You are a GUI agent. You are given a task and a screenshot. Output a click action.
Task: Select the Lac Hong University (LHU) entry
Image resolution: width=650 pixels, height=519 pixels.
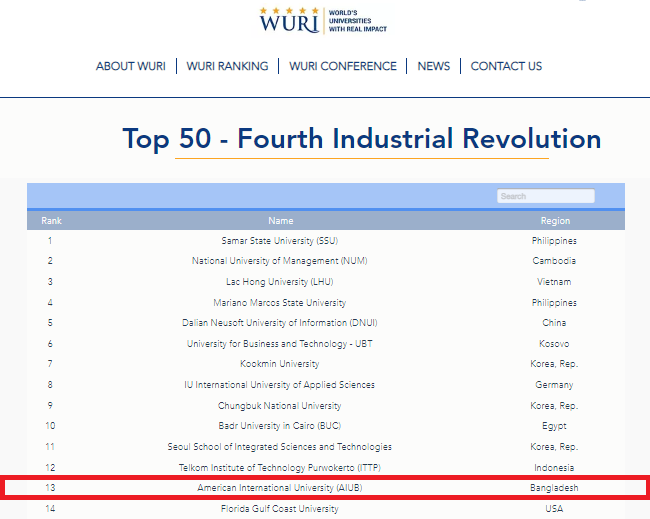(x=281, y=282)
